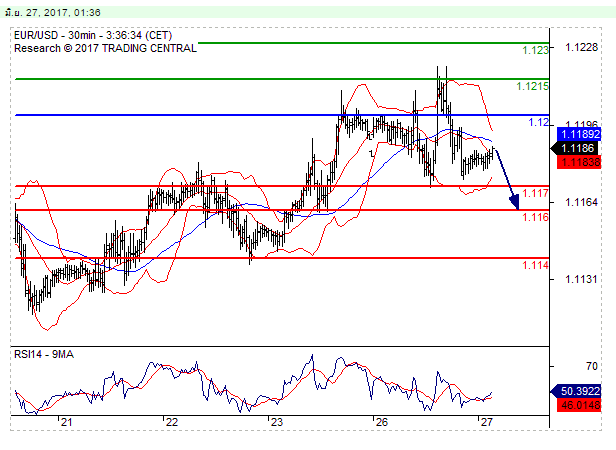Click the Research © 2017 TRADING CENTRAL text
Screen dimensions: 616x450
pos(105,48)
